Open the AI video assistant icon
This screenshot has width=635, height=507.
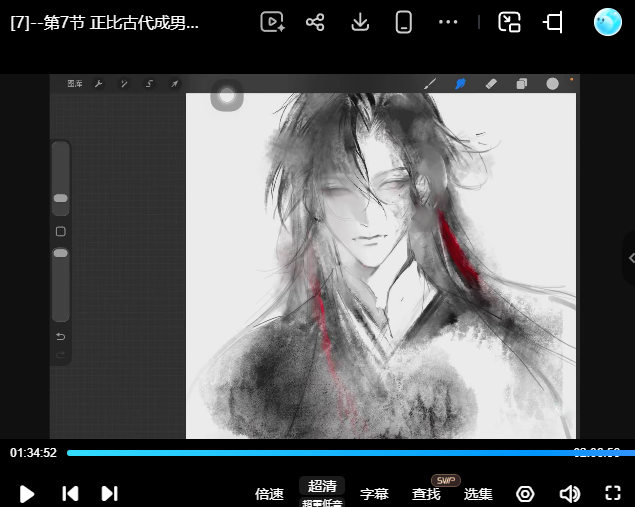(x=273, y=22)
